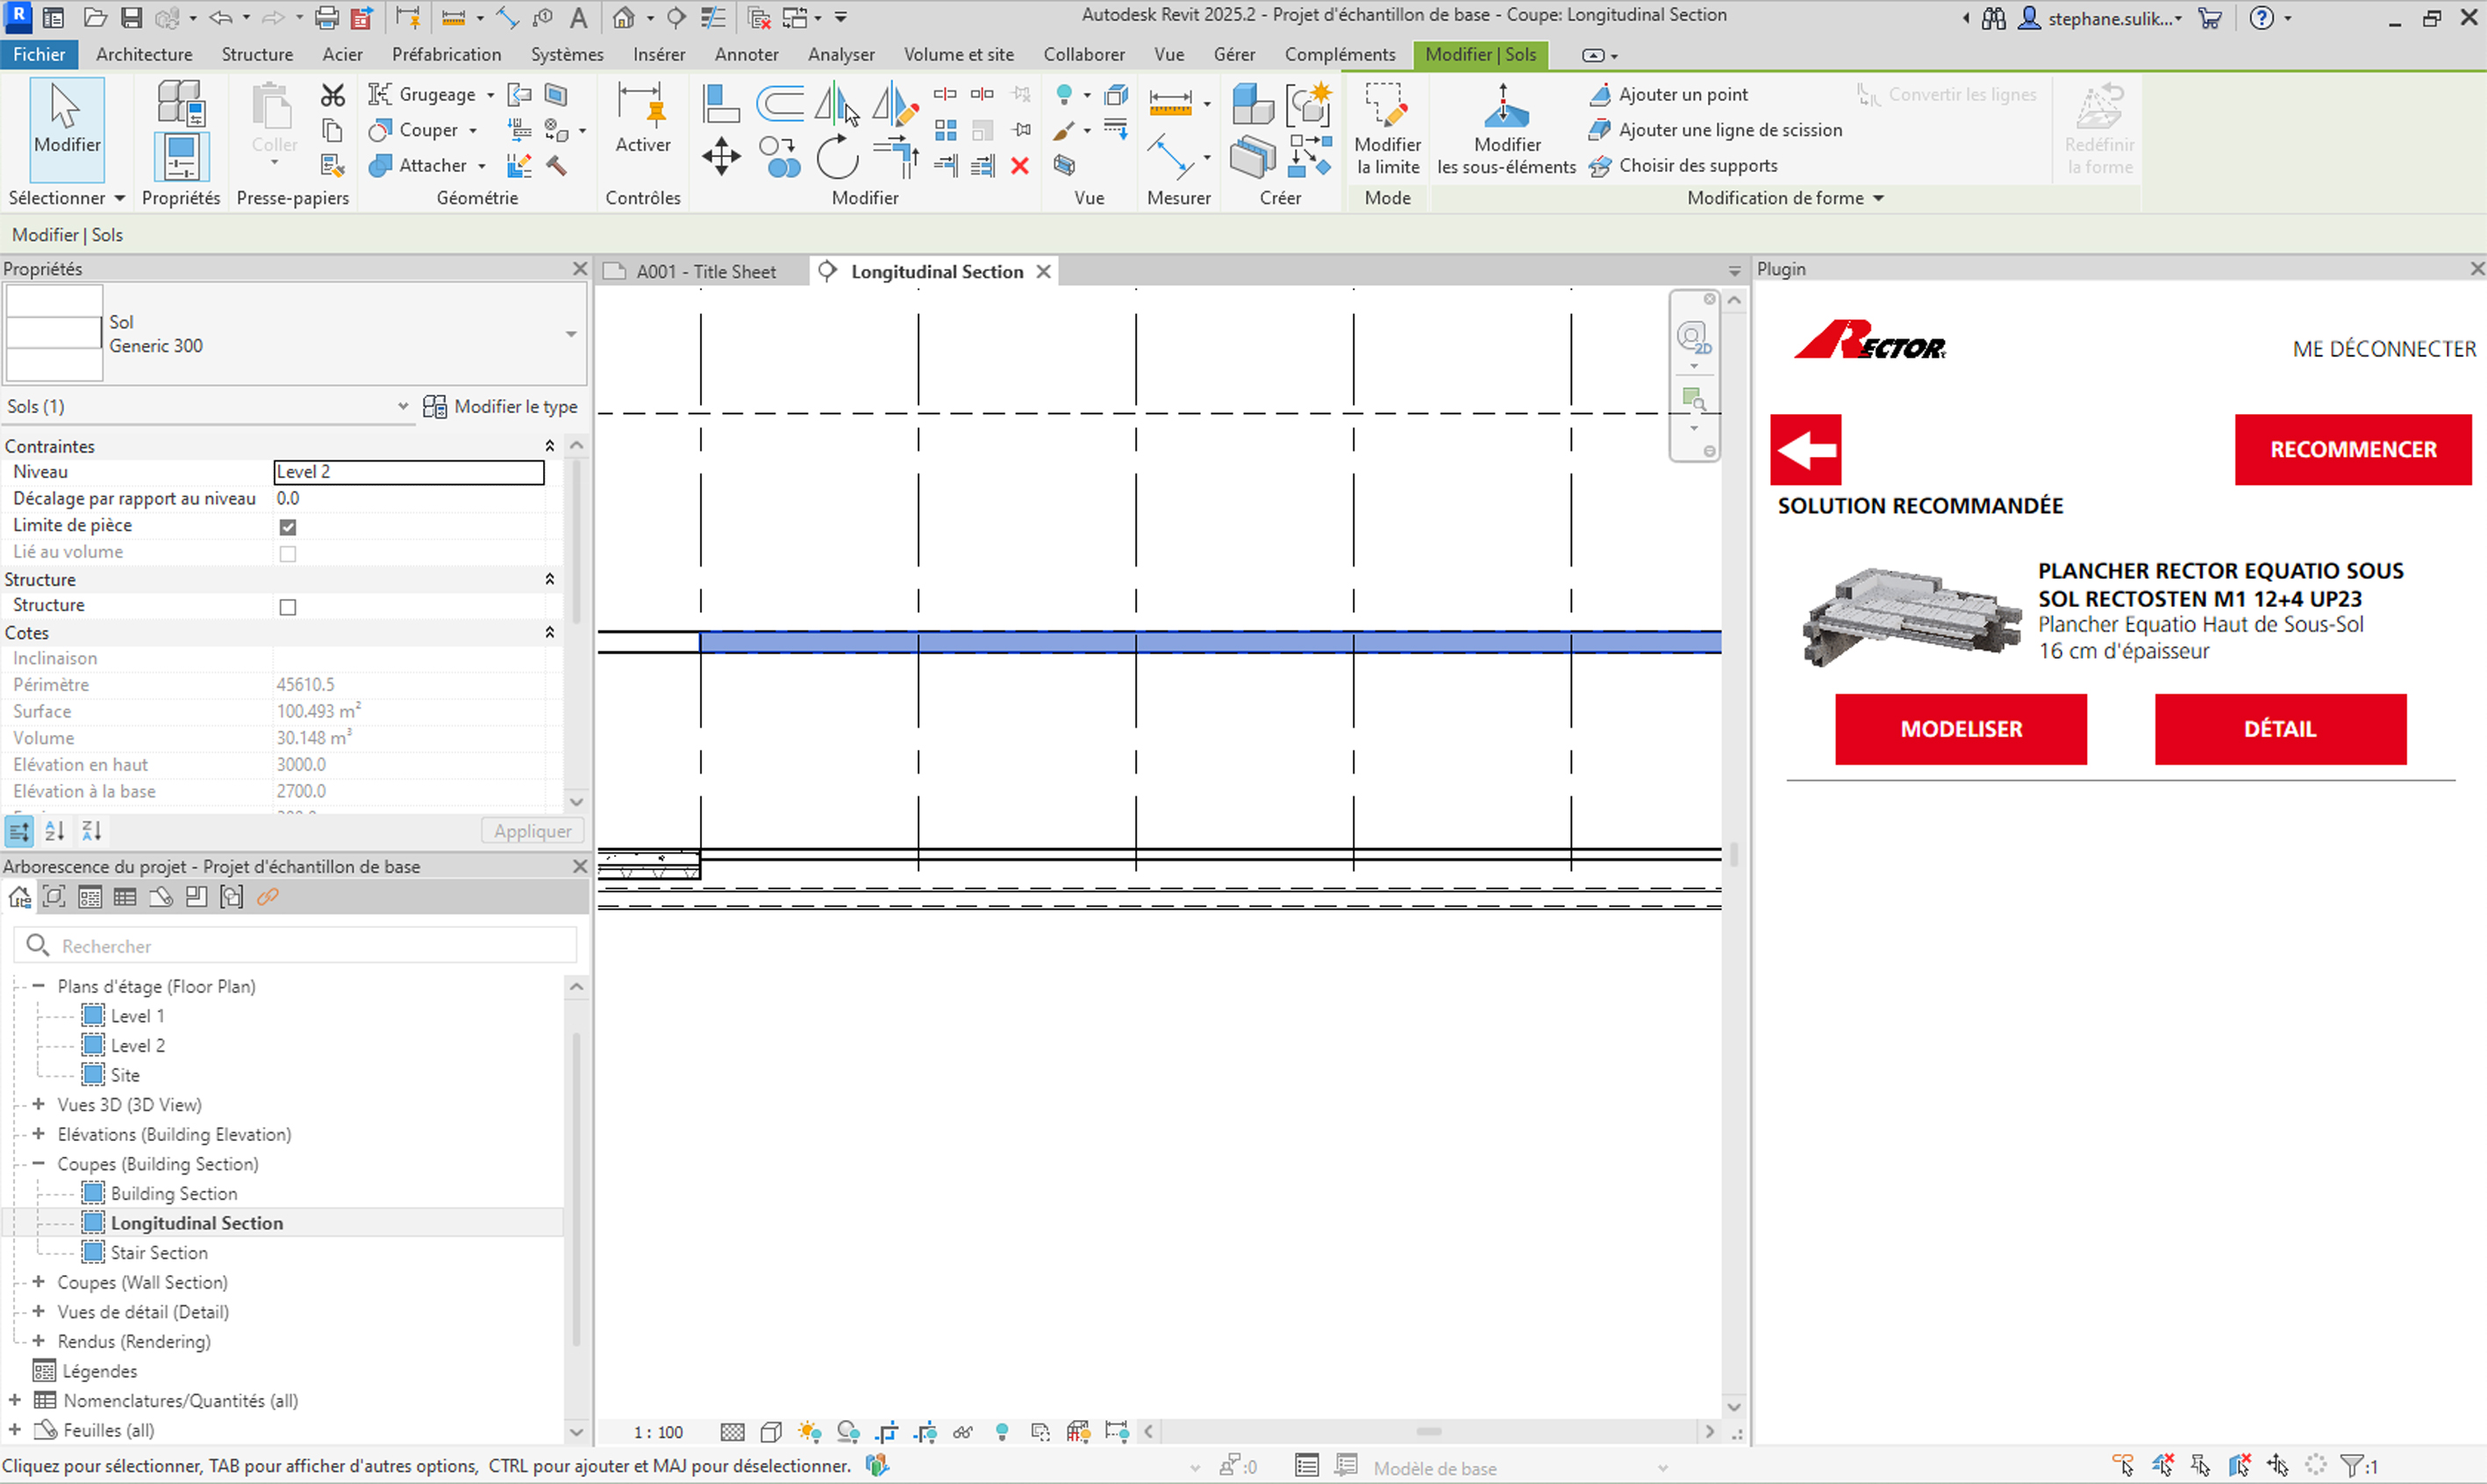Click ME DÉCONNECTER link
This screenshot has width=2487, height=1484.
click(2383, 348)
